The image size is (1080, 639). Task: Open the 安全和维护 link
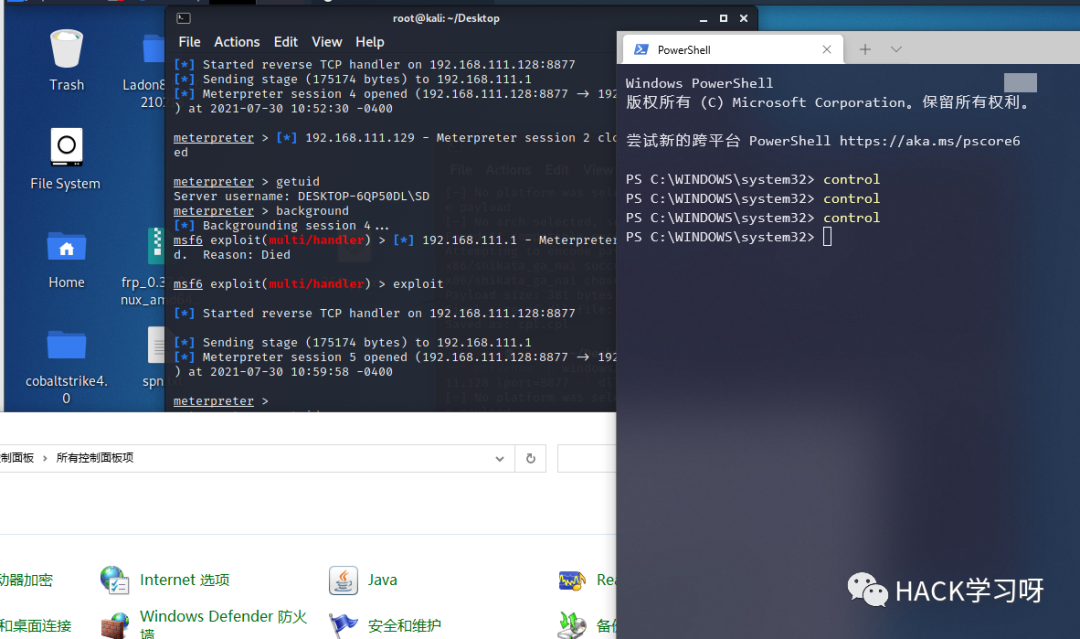(404, 625)
